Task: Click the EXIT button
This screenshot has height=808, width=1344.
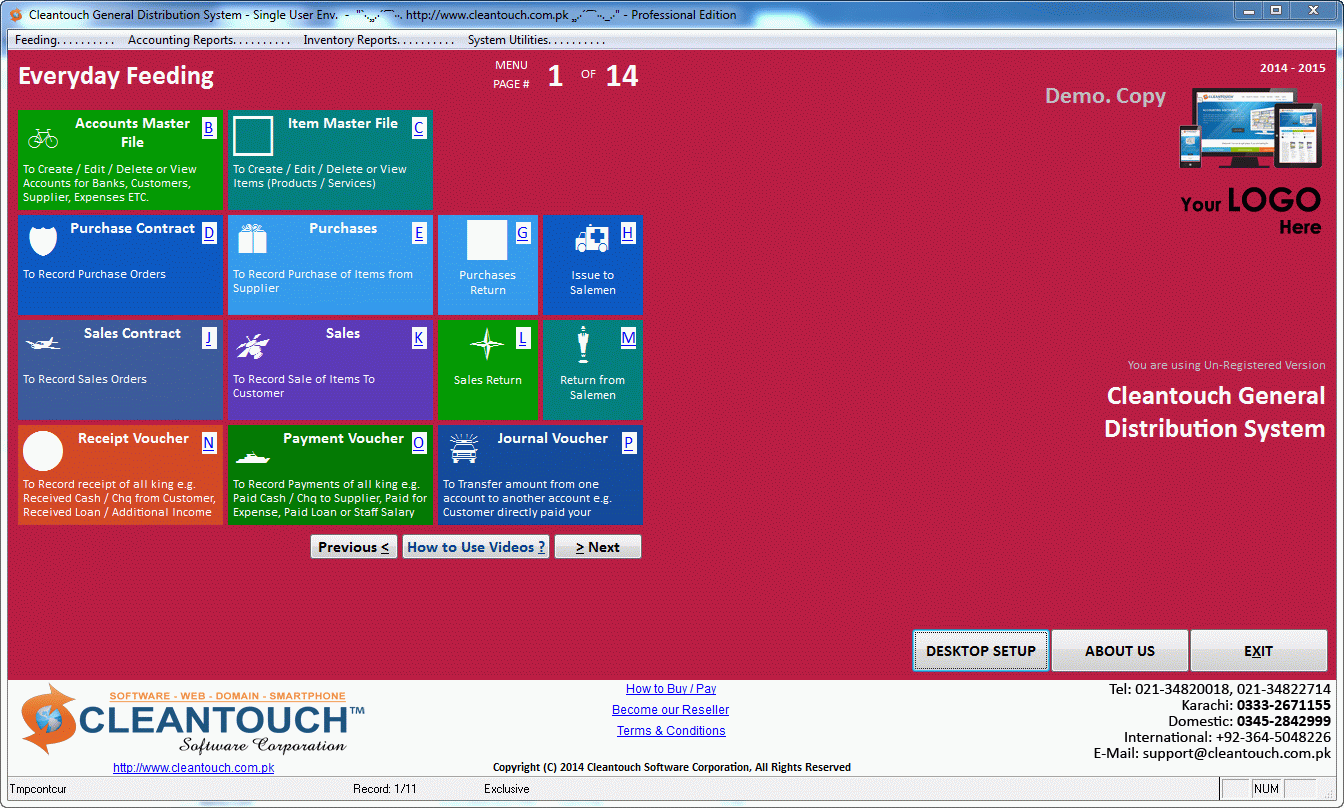Action: [1259, 651]
